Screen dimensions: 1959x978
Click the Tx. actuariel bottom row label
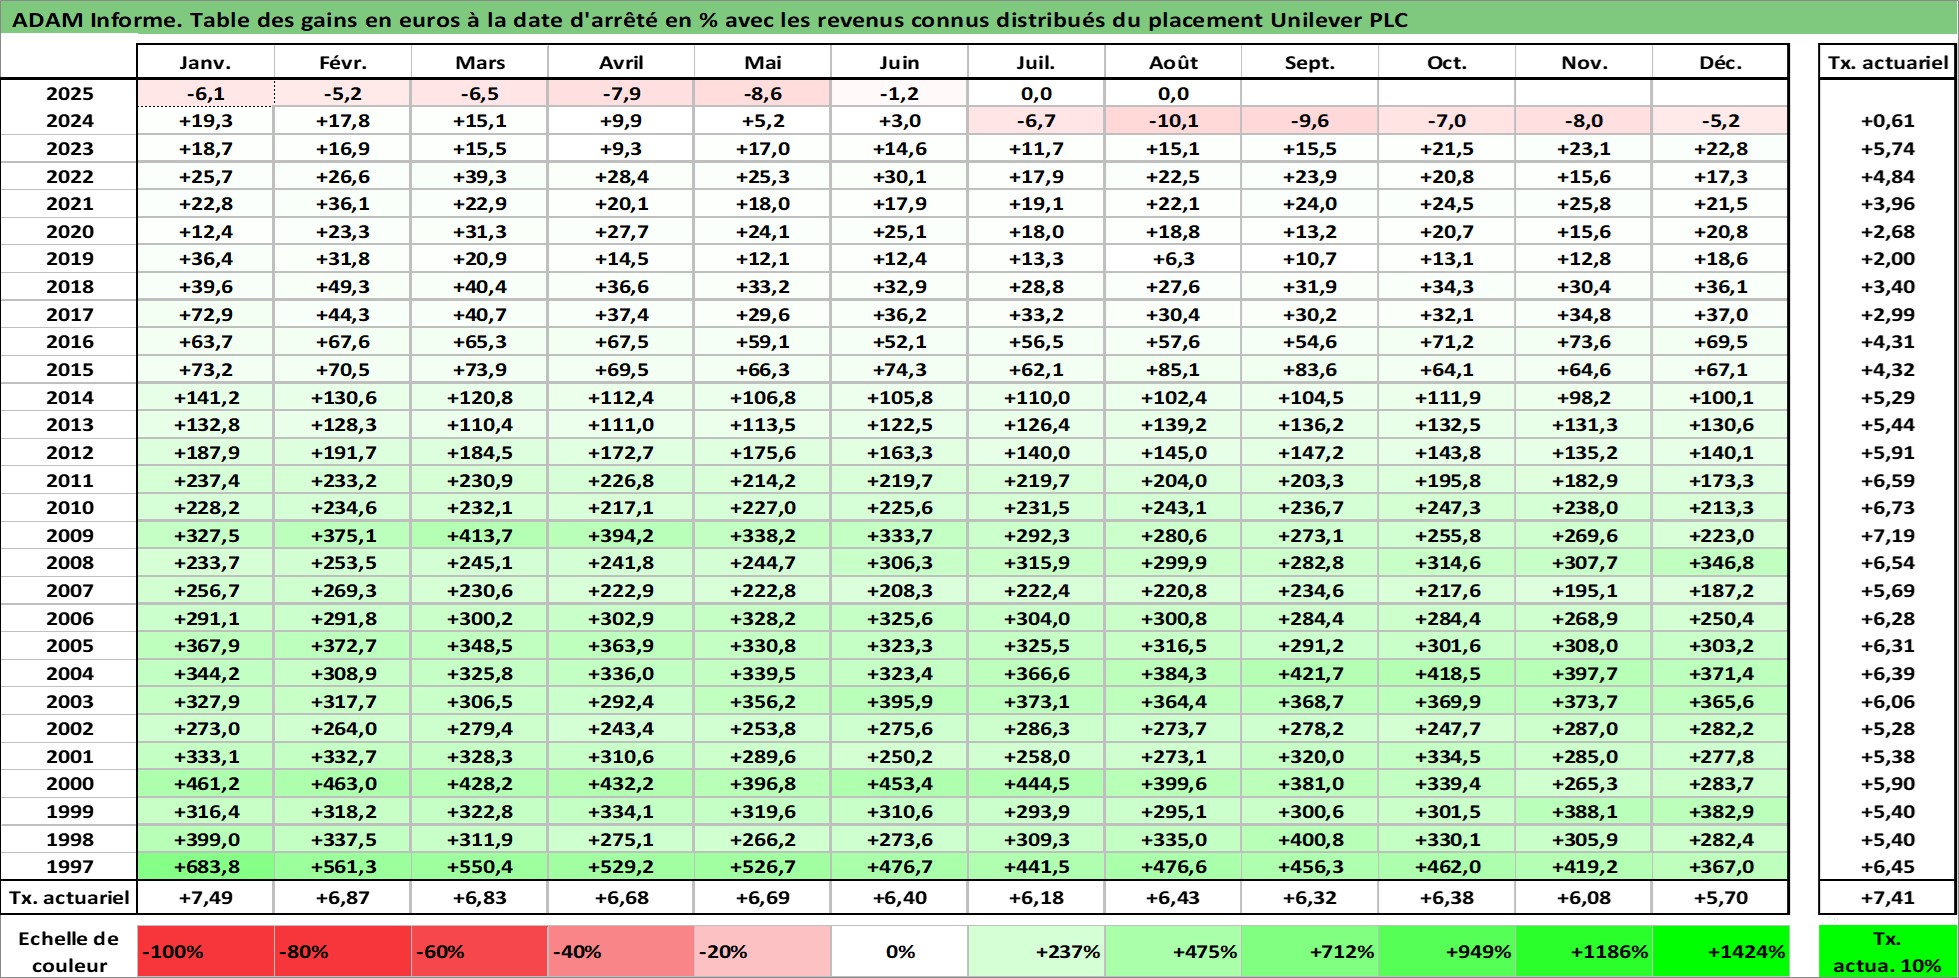click(x=69, y=898)
